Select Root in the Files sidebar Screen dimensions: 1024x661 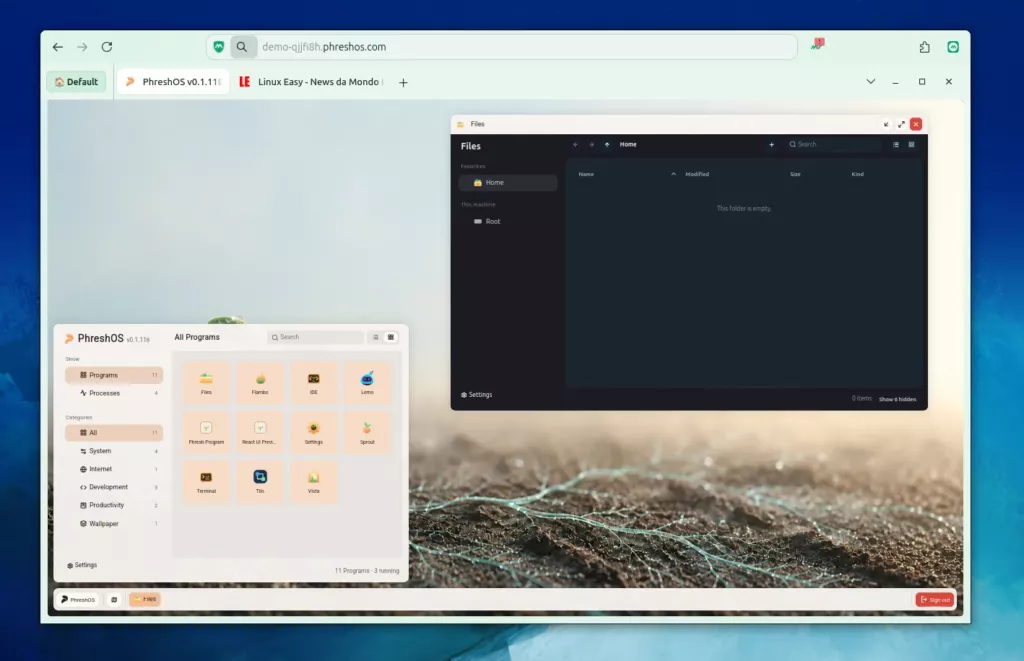click(x=508, y=221)
